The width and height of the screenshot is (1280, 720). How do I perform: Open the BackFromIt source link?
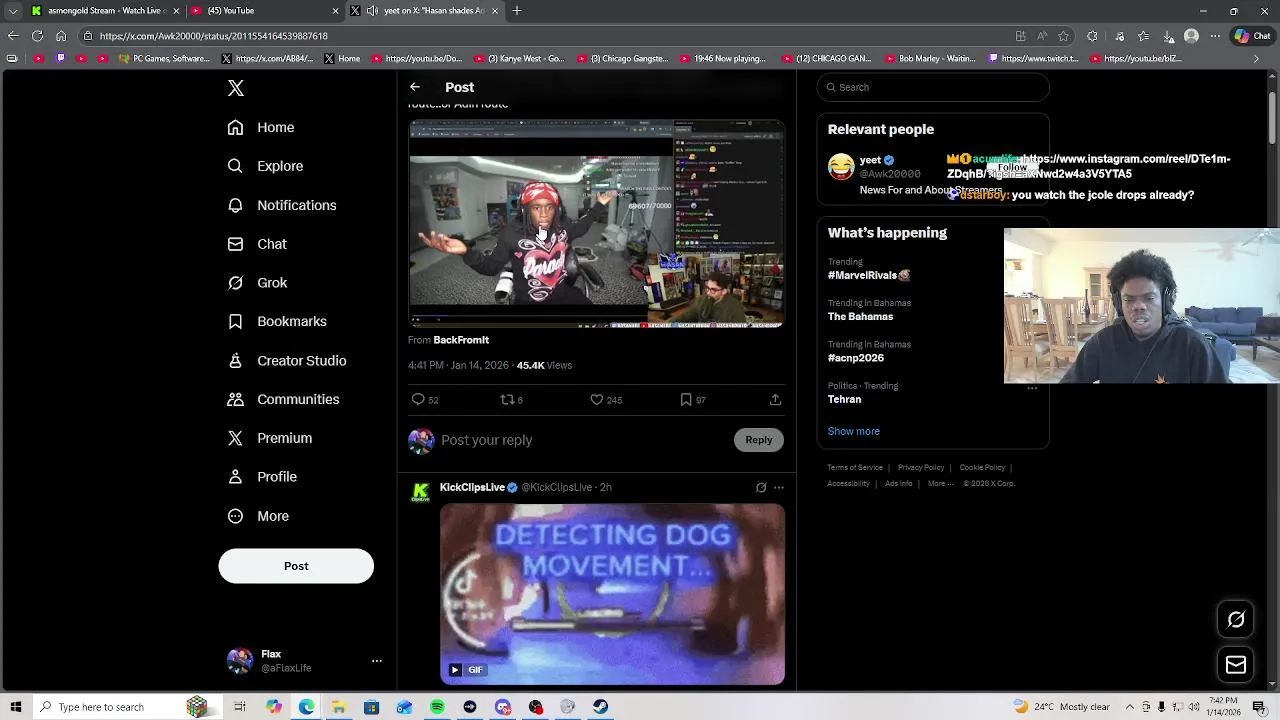click(461, 340)
